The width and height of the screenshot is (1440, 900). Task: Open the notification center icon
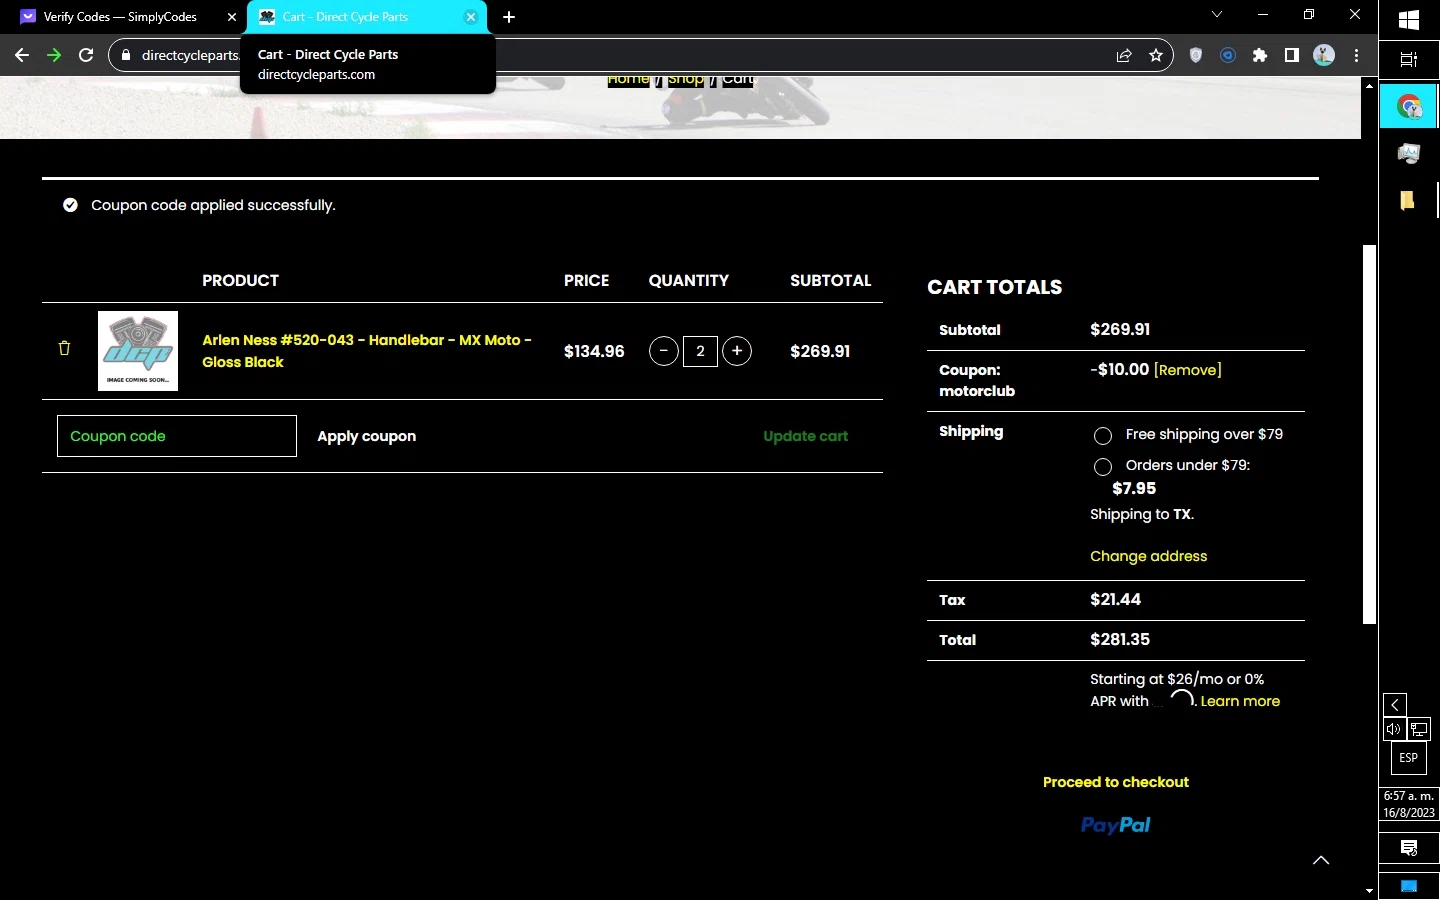point(1409,848)
